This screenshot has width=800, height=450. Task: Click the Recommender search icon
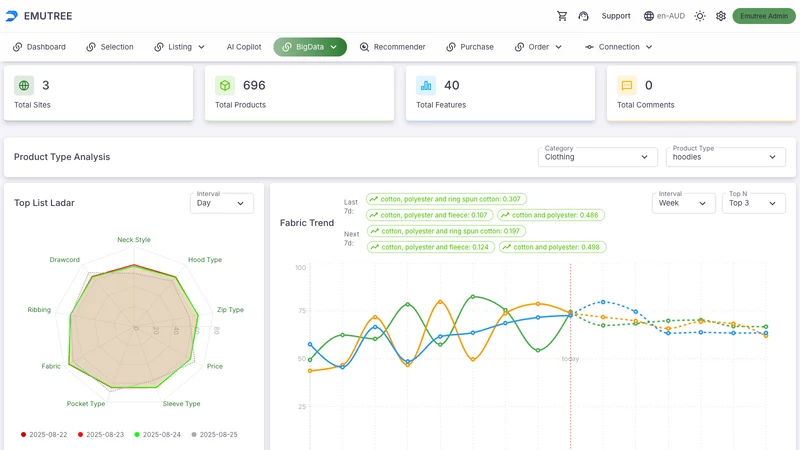364,47
